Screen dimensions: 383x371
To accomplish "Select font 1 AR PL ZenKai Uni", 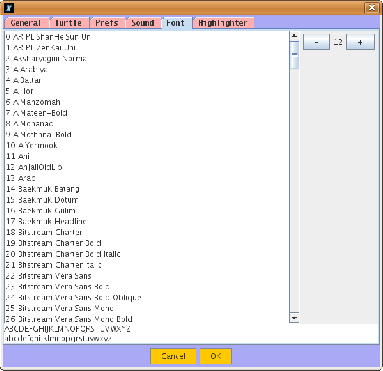I will 147,47.
